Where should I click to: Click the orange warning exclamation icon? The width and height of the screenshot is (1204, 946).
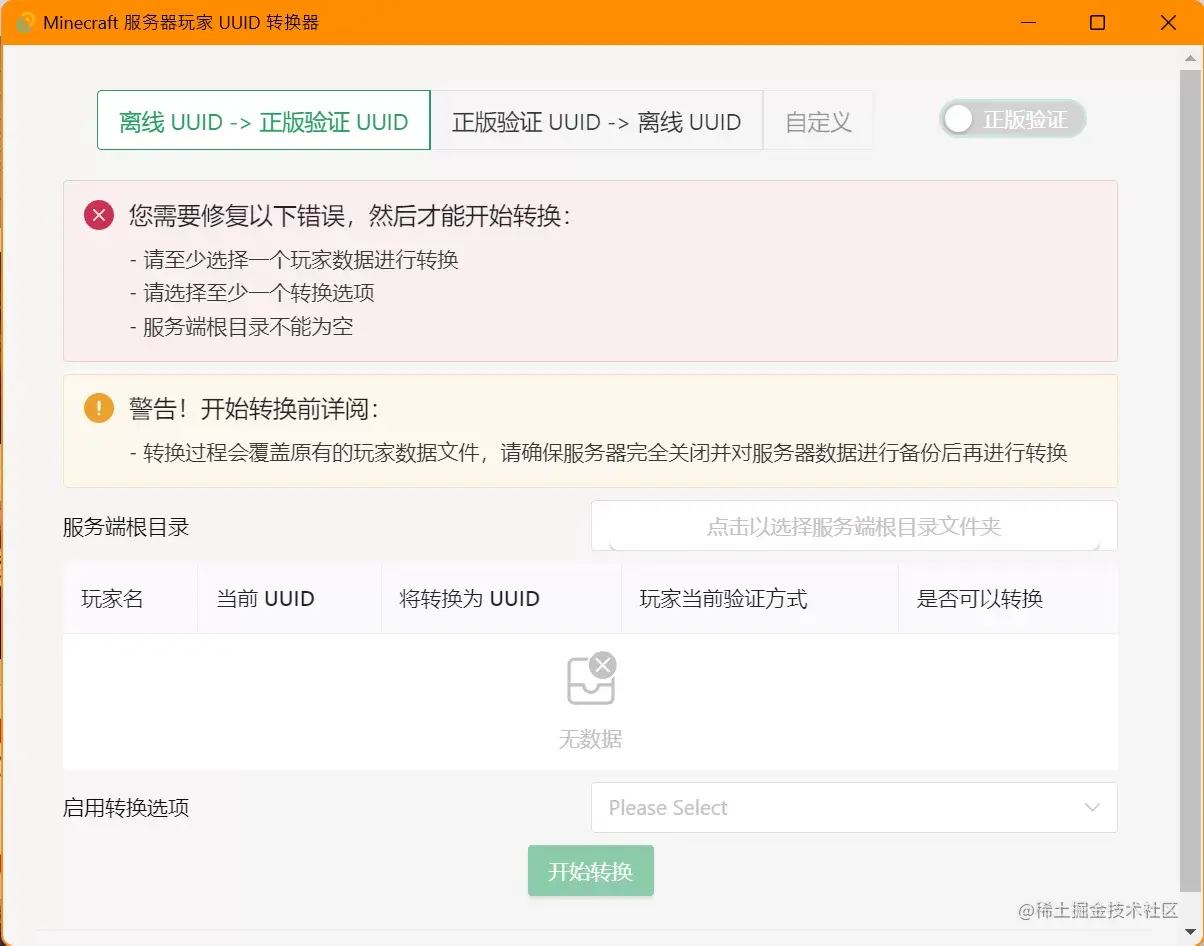click(x=97, y=408)
